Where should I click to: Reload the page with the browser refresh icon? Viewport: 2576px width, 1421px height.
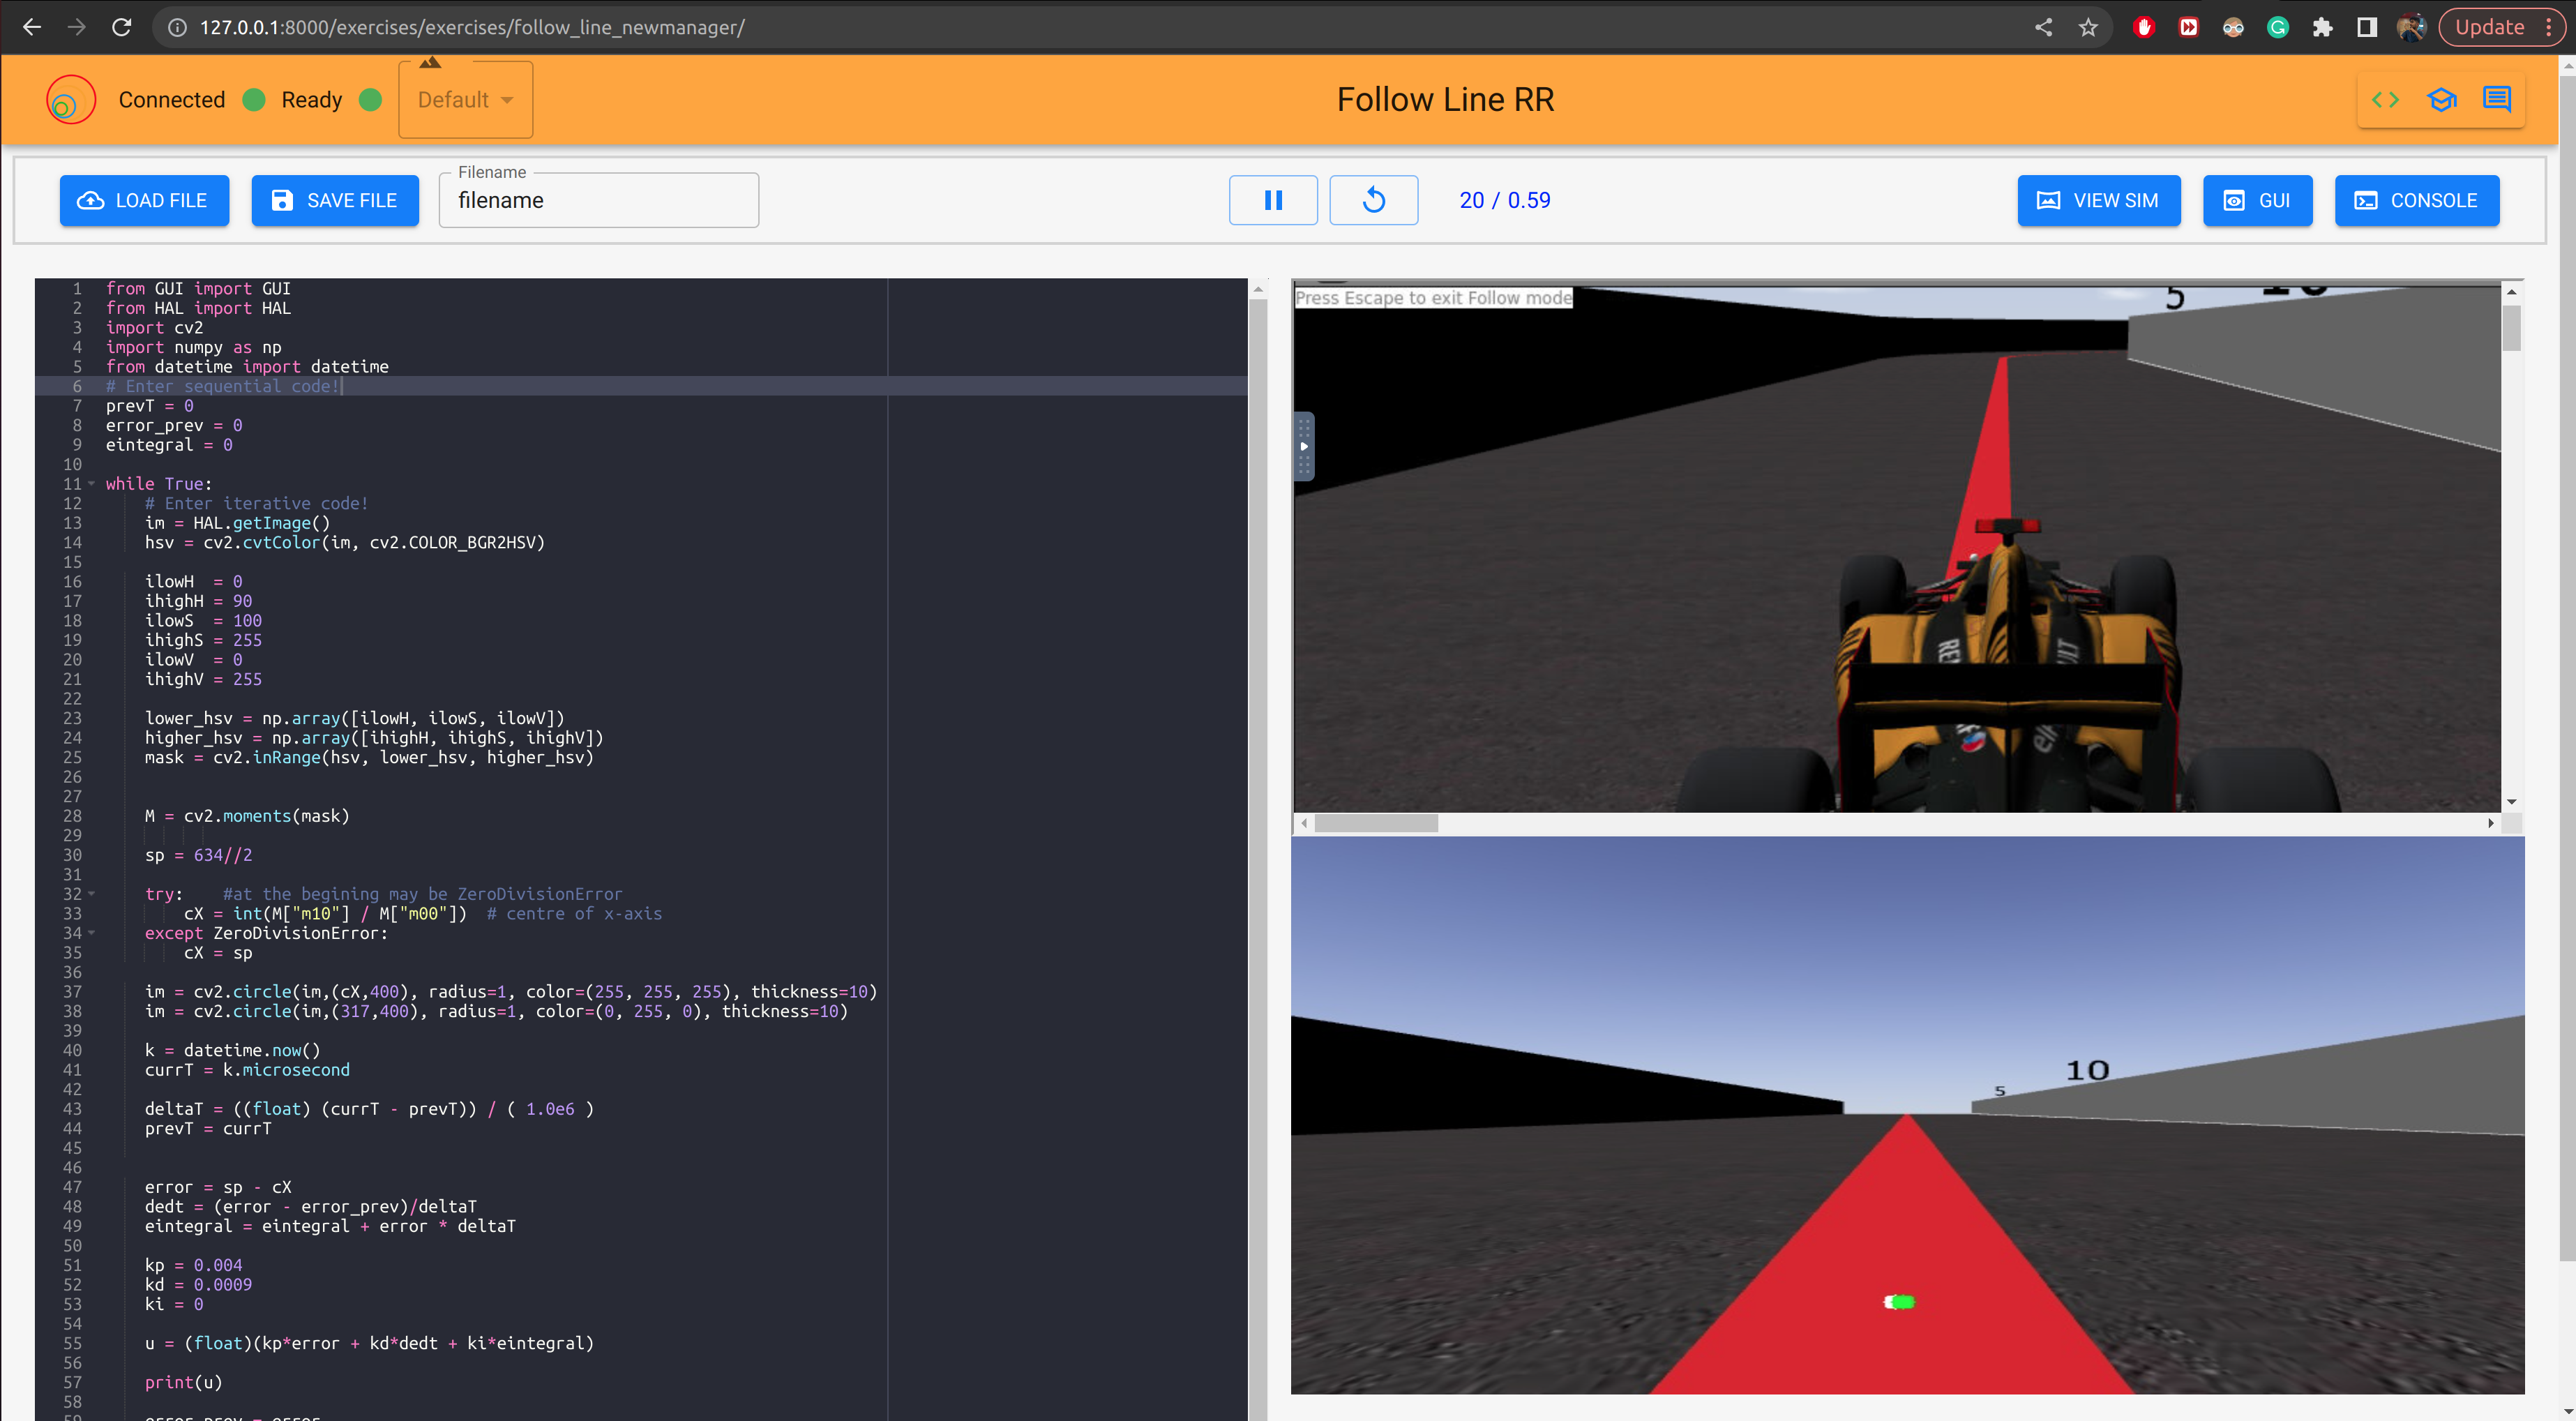pos(121,27)
